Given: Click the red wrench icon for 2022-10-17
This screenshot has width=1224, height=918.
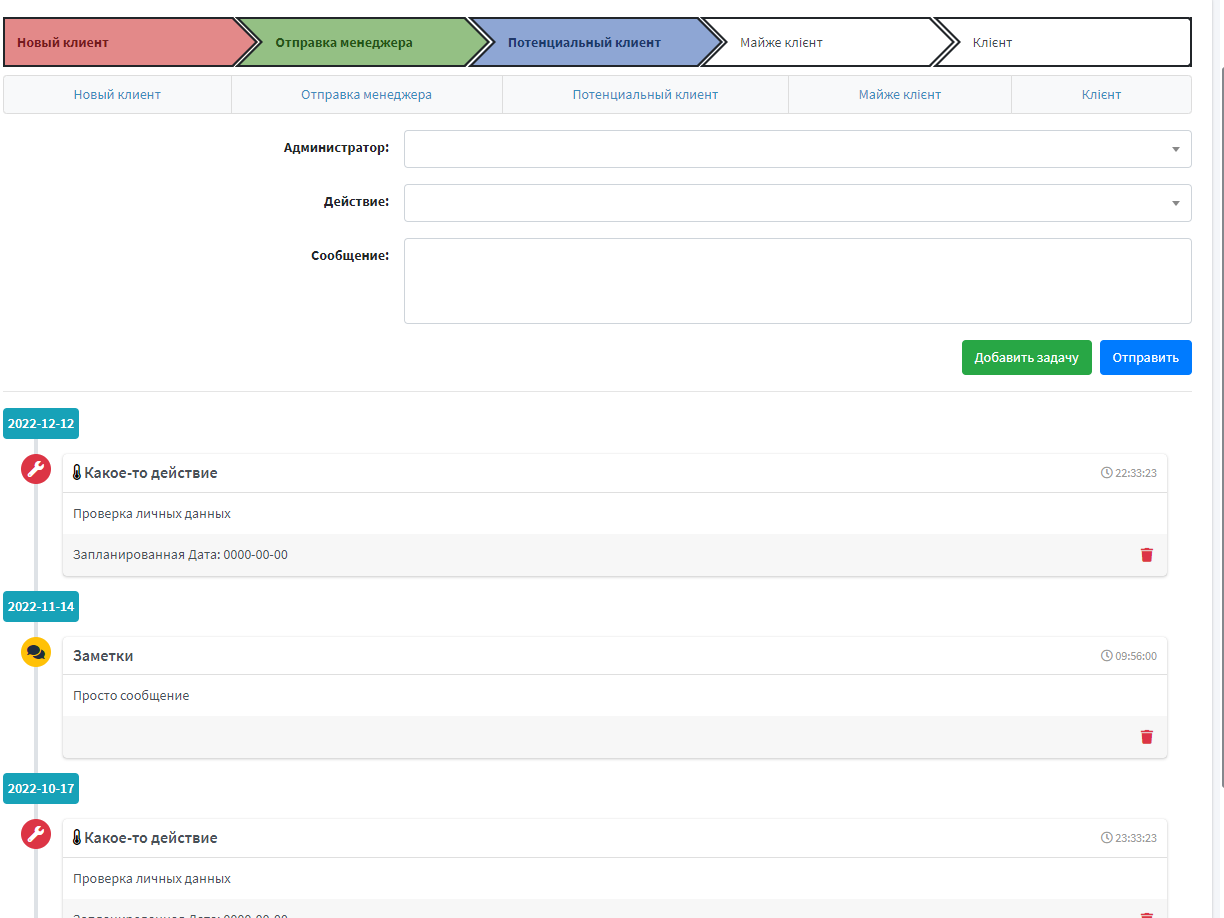Looking at the screenshot, I should 36,834.
